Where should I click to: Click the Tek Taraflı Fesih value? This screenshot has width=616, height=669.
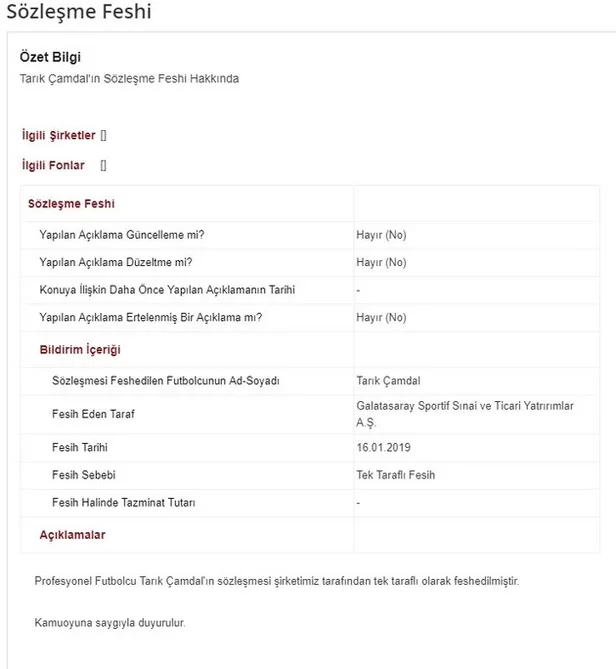395,475
